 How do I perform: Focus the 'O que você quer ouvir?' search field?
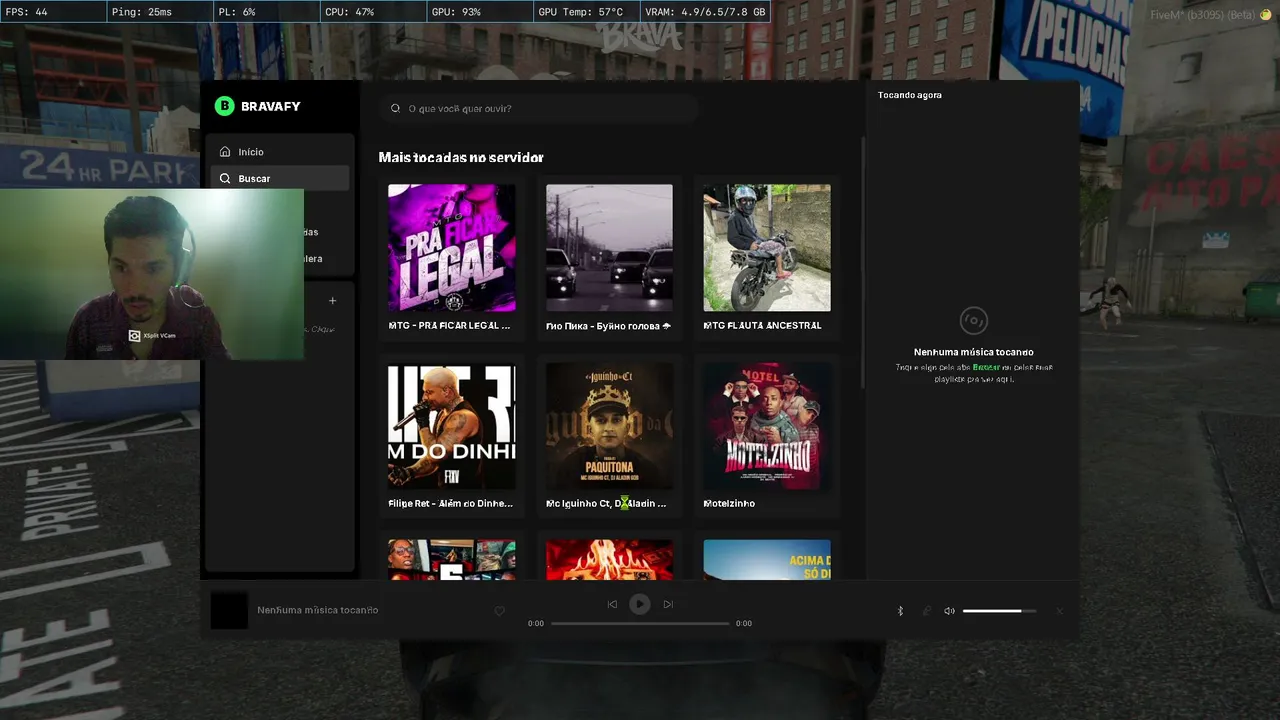coord(538,108)
